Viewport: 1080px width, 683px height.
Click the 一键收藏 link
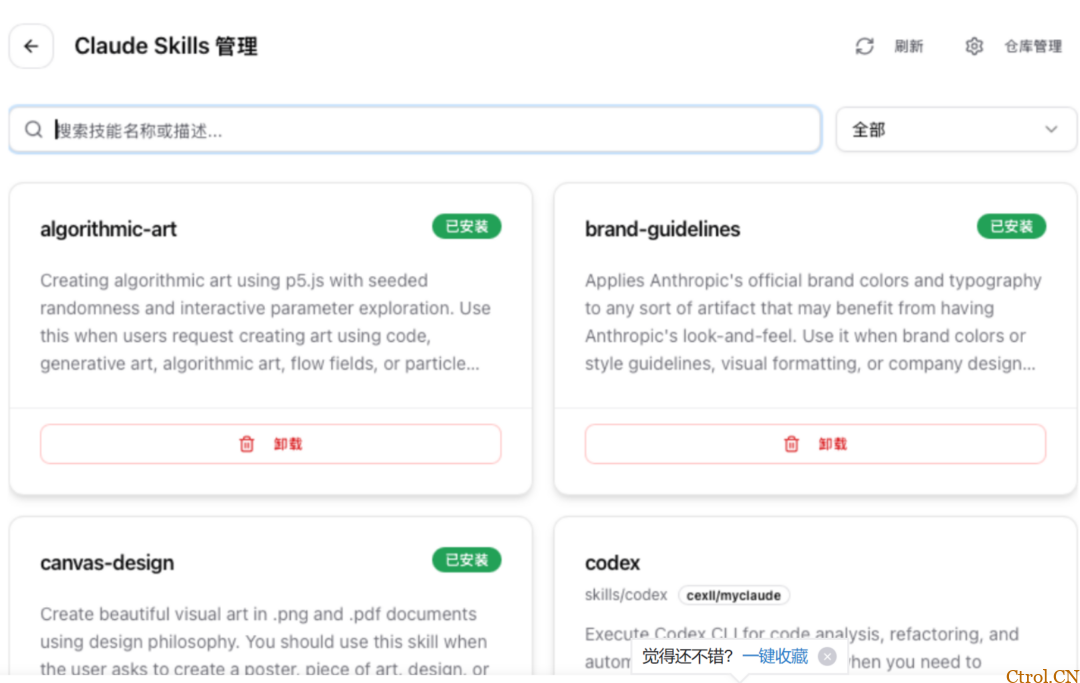coord(775,656)
